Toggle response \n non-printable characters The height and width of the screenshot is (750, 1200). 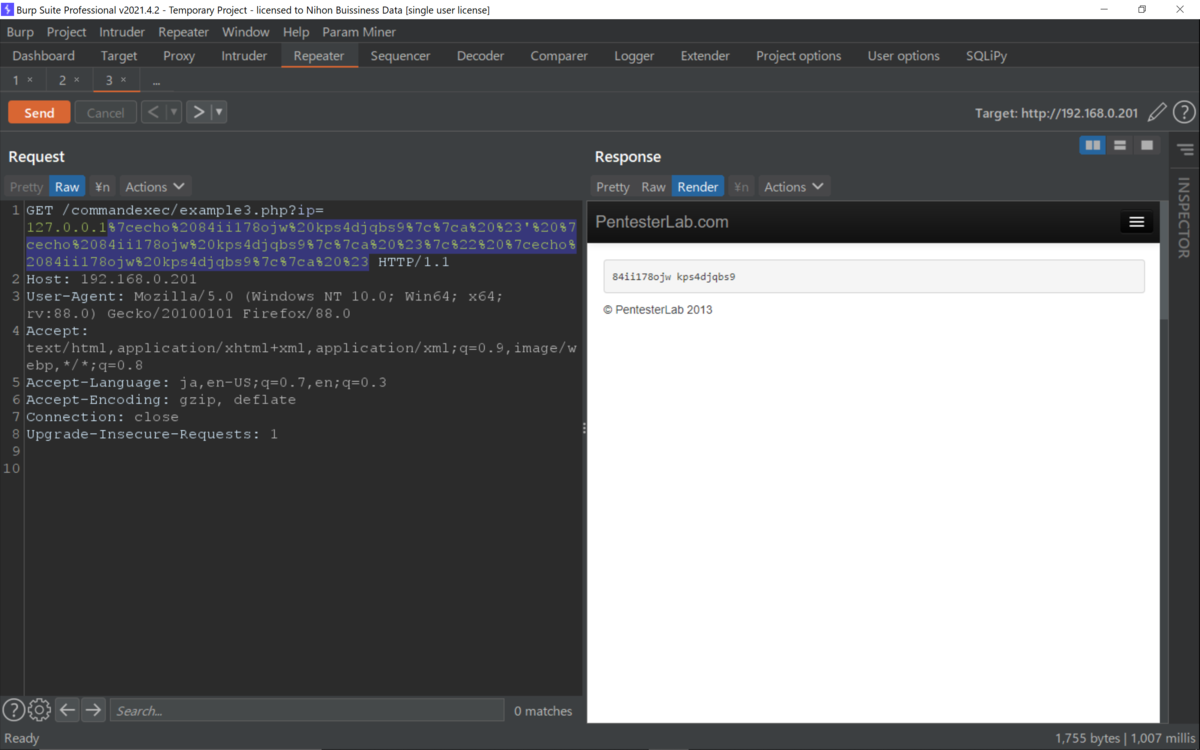pyautogui.click(x=741, y=186)
